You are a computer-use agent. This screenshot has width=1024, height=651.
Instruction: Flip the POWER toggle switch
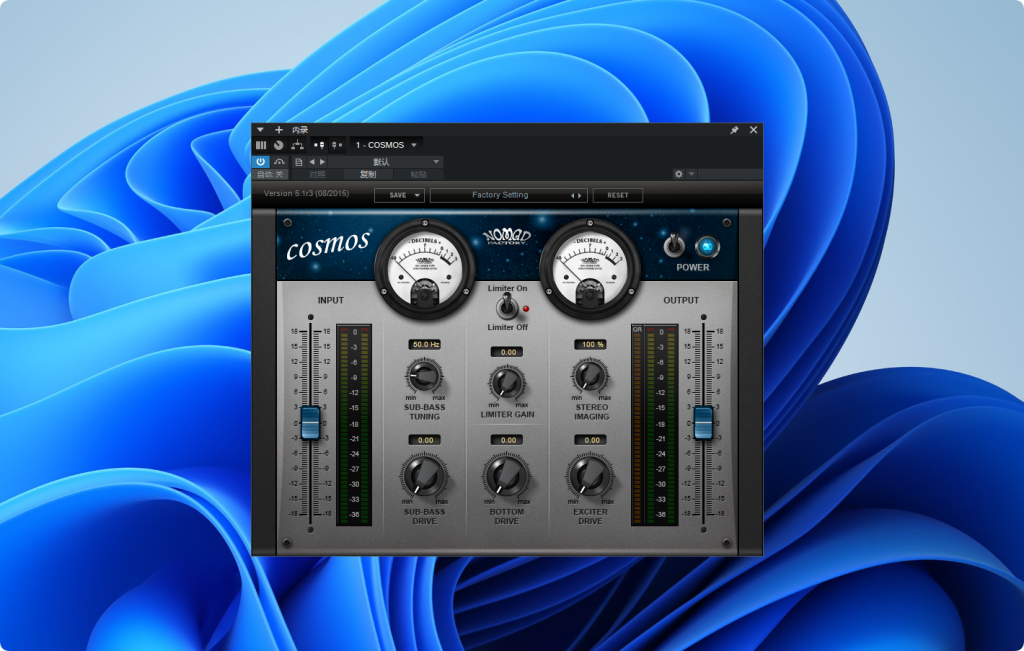674,246
